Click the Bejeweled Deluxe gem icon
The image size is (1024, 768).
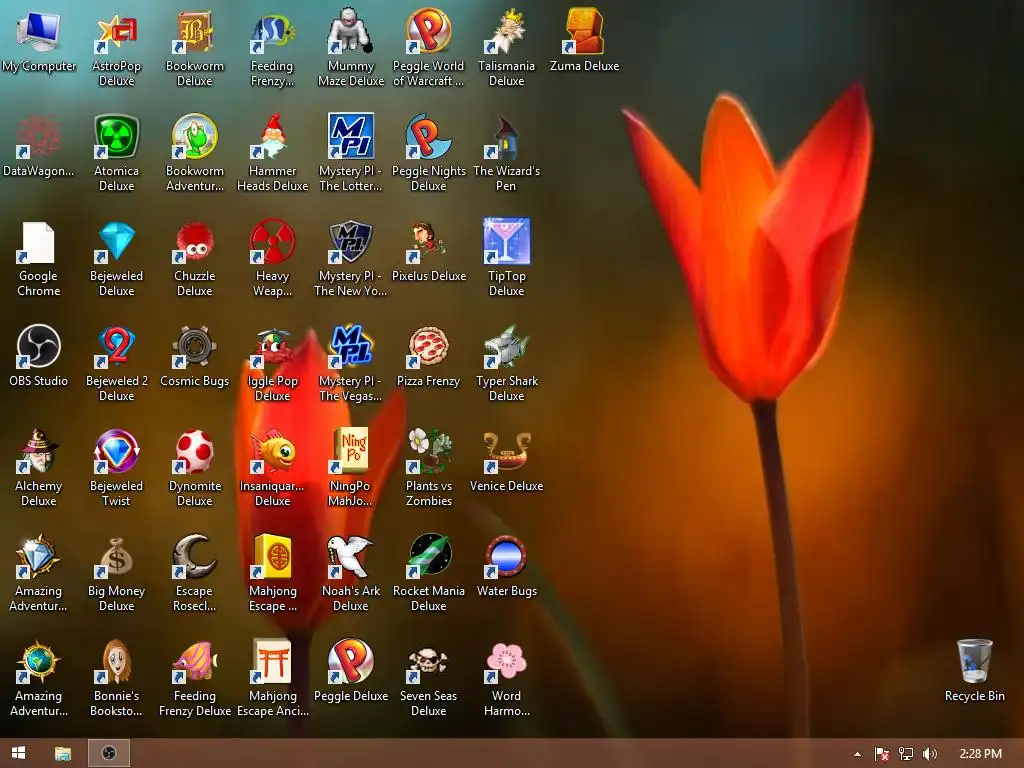tap(116, 242)
